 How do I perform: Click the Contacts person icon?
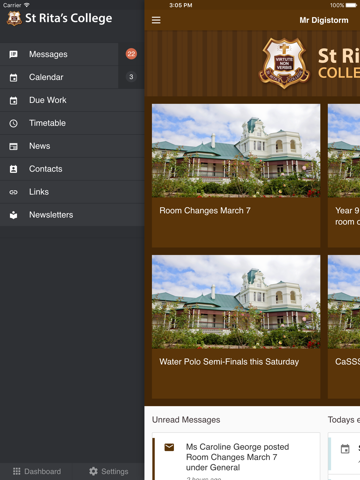13,169
